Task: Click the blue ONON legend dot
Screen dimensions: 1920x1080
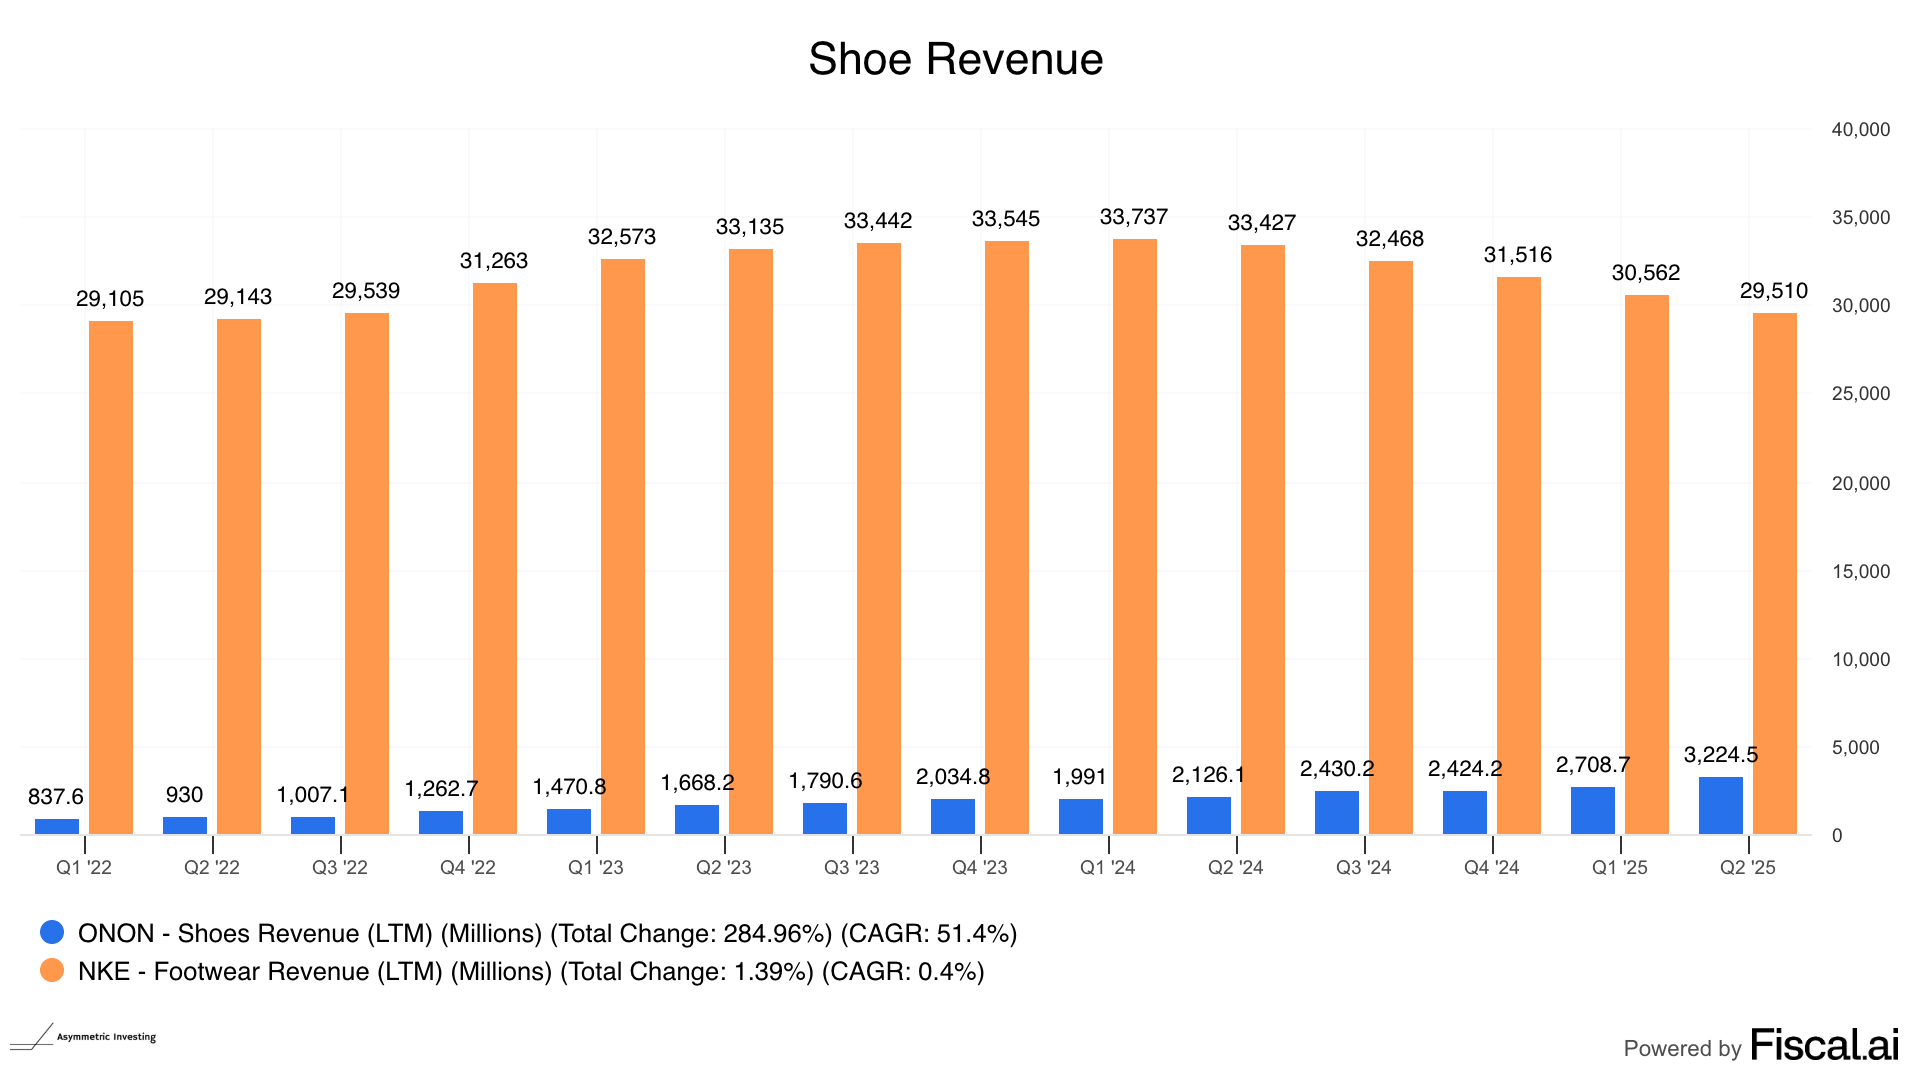Action: [x=52, y=932]
